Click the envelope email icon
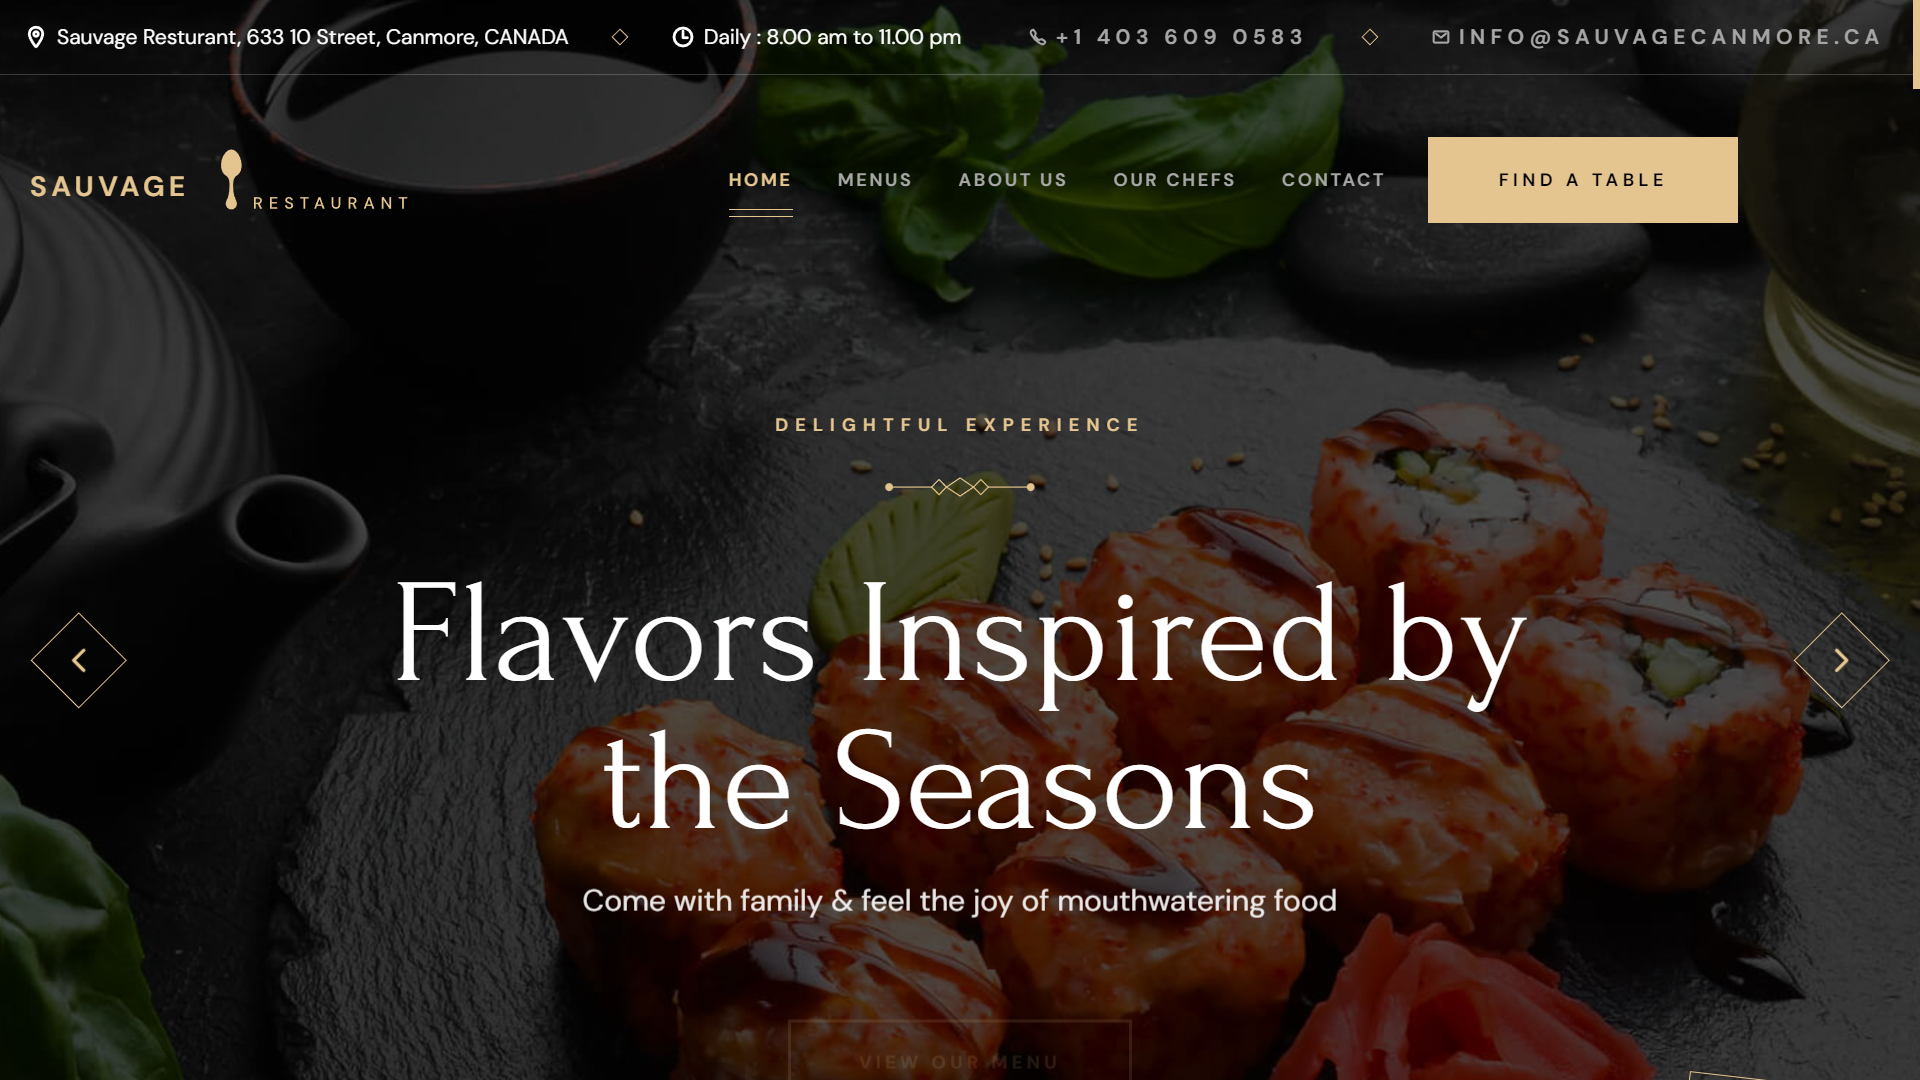The width and height of the screenshot is (1920, 1080). click(1441, 37)
